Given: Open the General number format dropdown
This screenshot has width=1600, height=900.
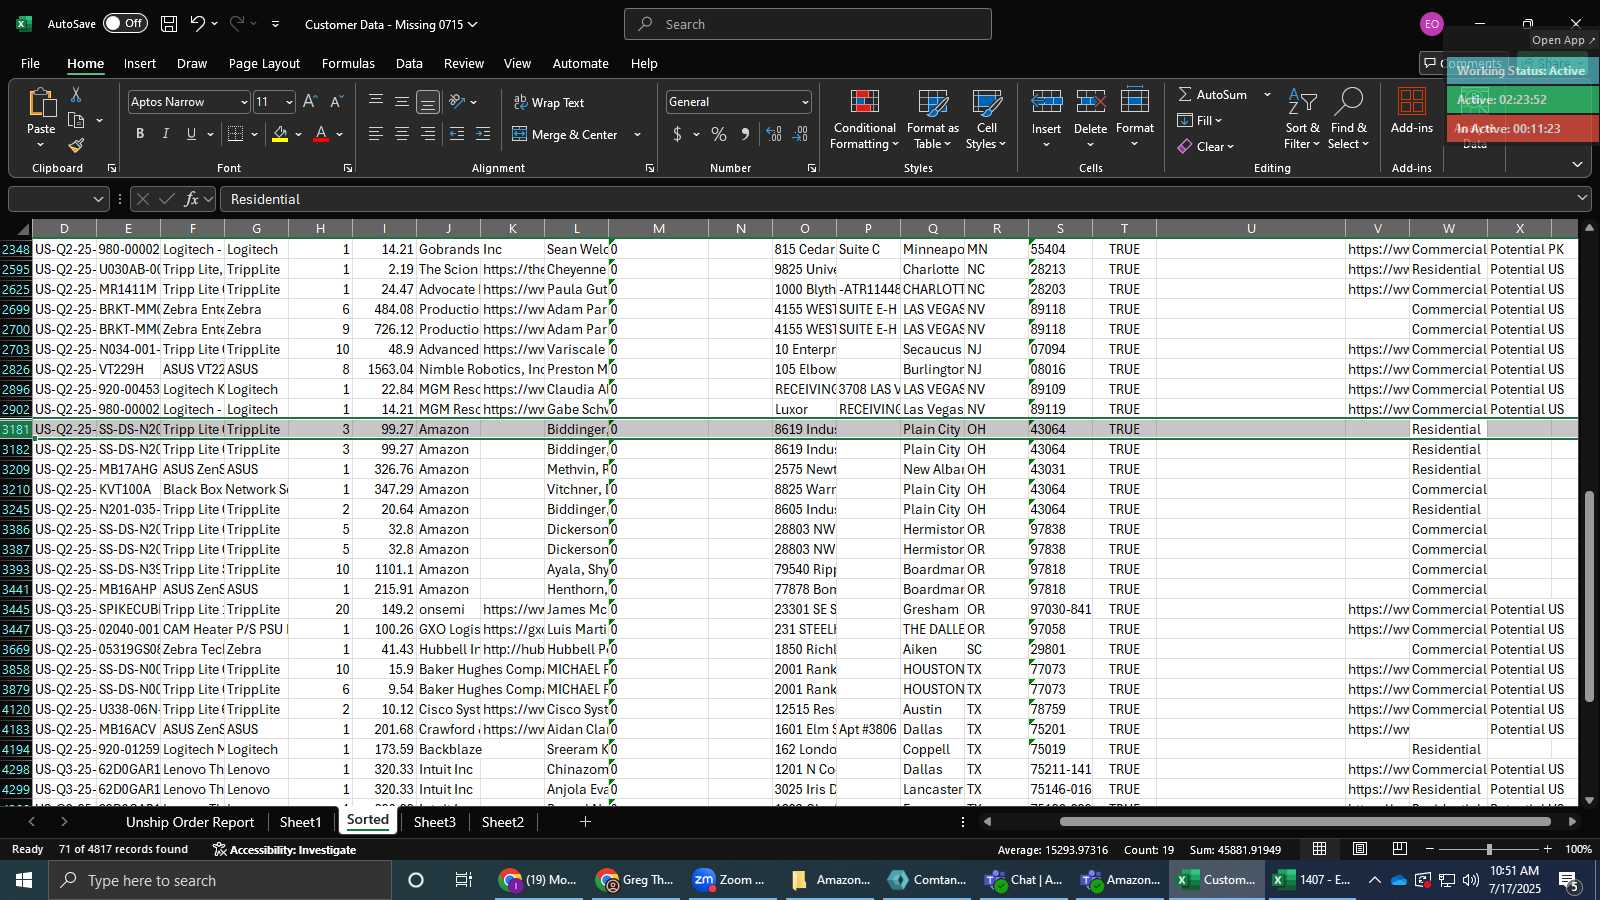Looking at the screenshot, I should pos(805,102).
